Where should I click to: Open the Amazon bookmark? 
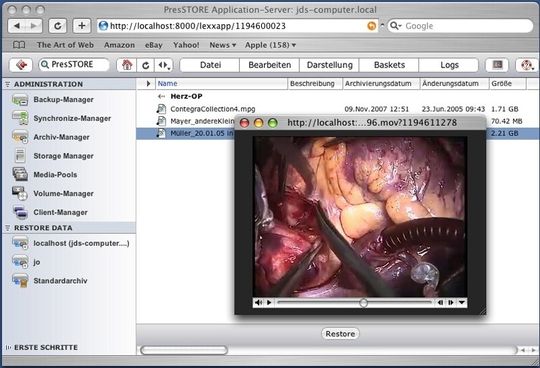click(120, 45)
